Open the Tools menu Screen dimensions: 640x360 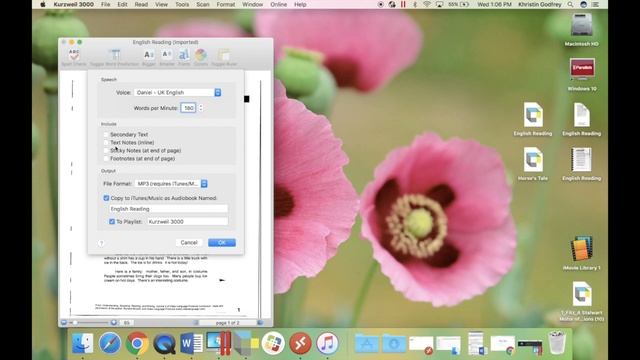point(182,4)
